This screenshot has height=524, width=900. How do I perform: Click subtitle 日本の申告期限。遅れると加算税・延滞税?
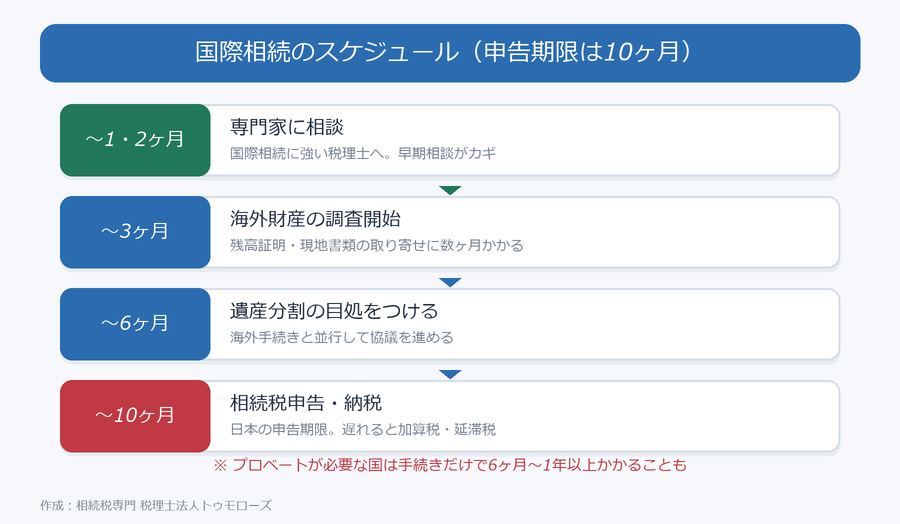point(363,429)
